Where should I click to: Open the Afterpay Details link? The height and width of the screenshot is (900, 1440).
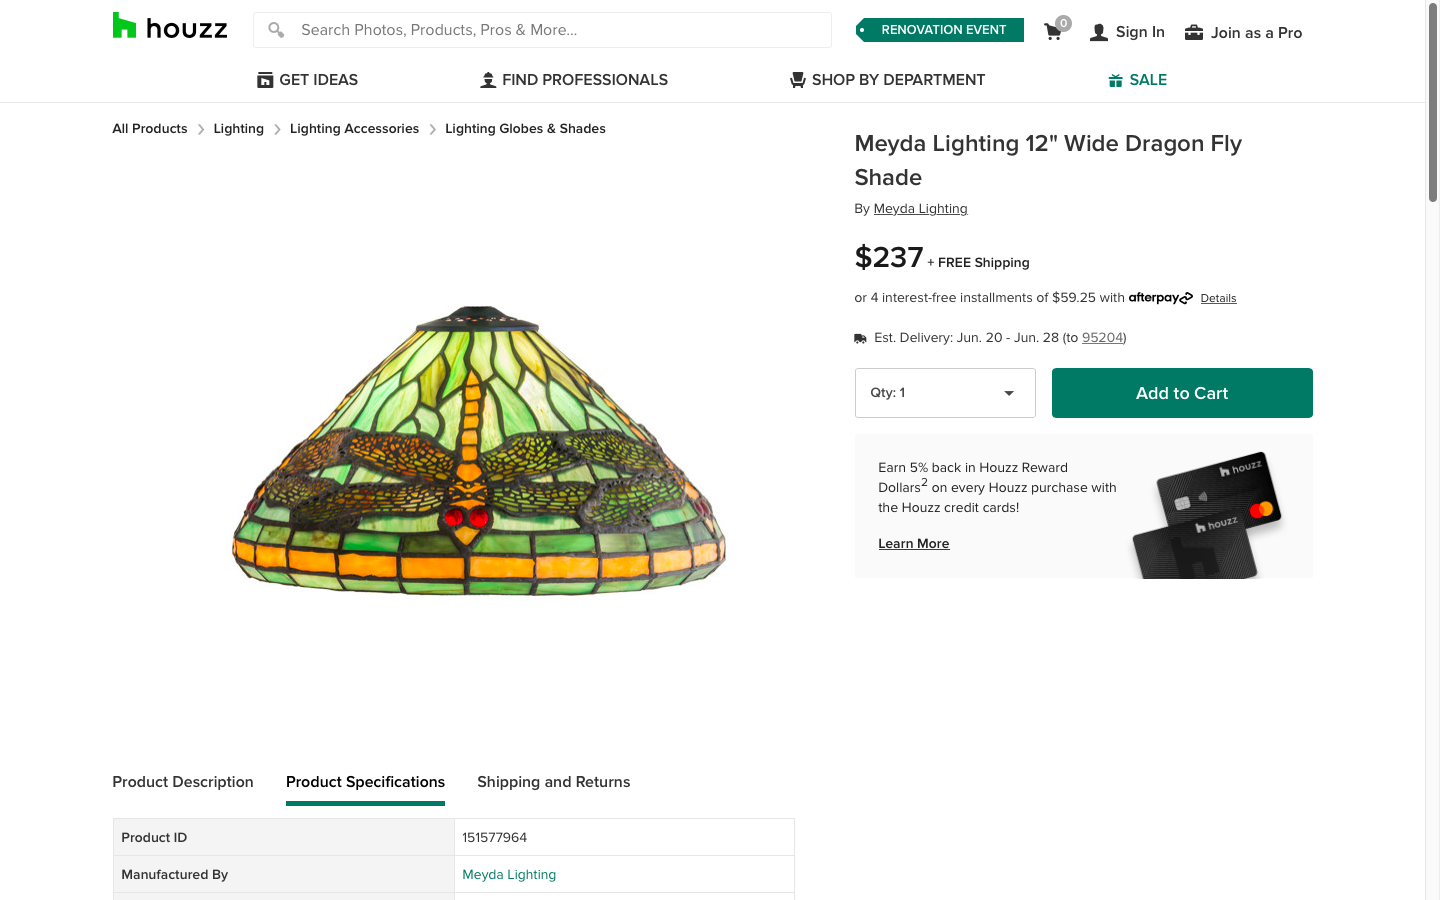click(1218, 298)
